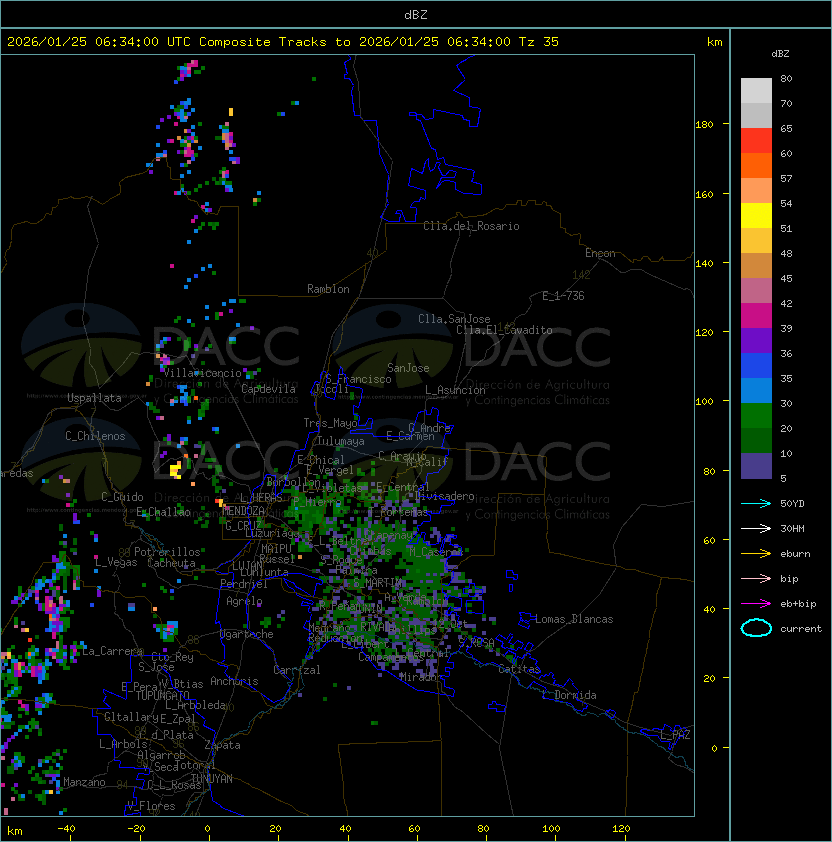
Task: Click the 'Agrelo' map label
Action: click(x=244, y=601)
